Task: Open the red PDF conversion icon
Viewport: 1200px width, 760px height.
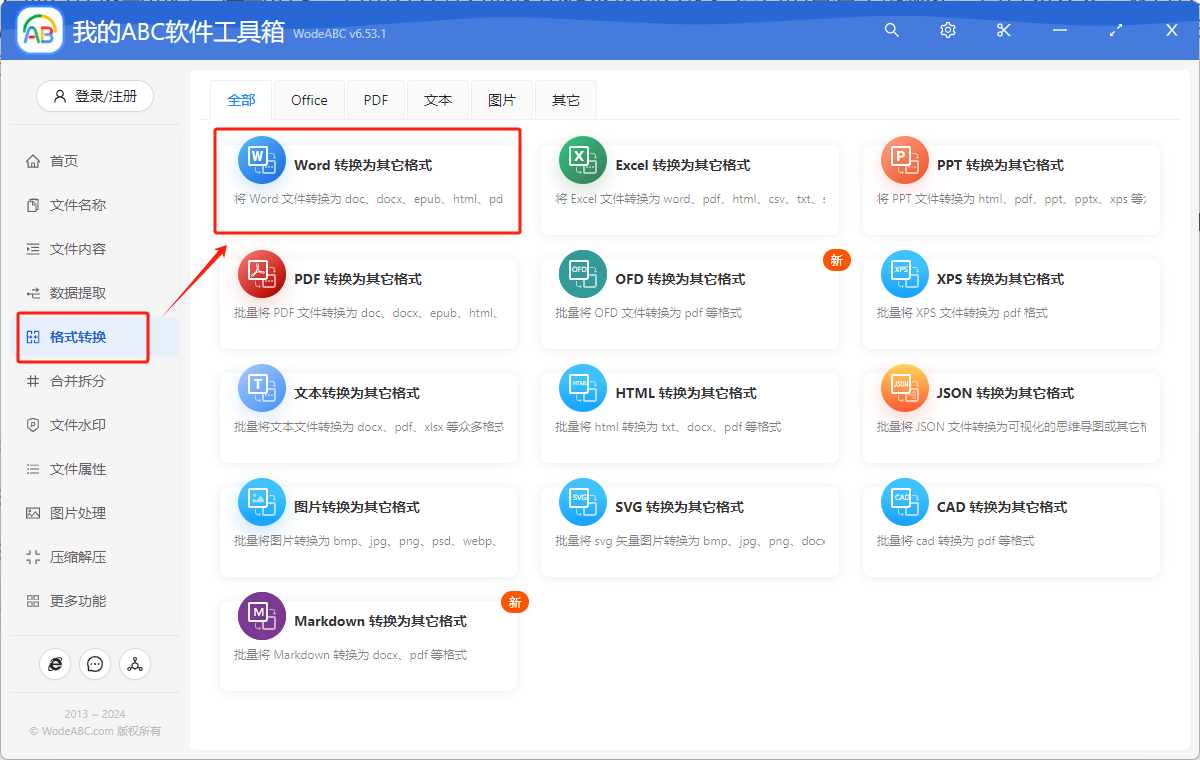Action: [x=262, y=274]
